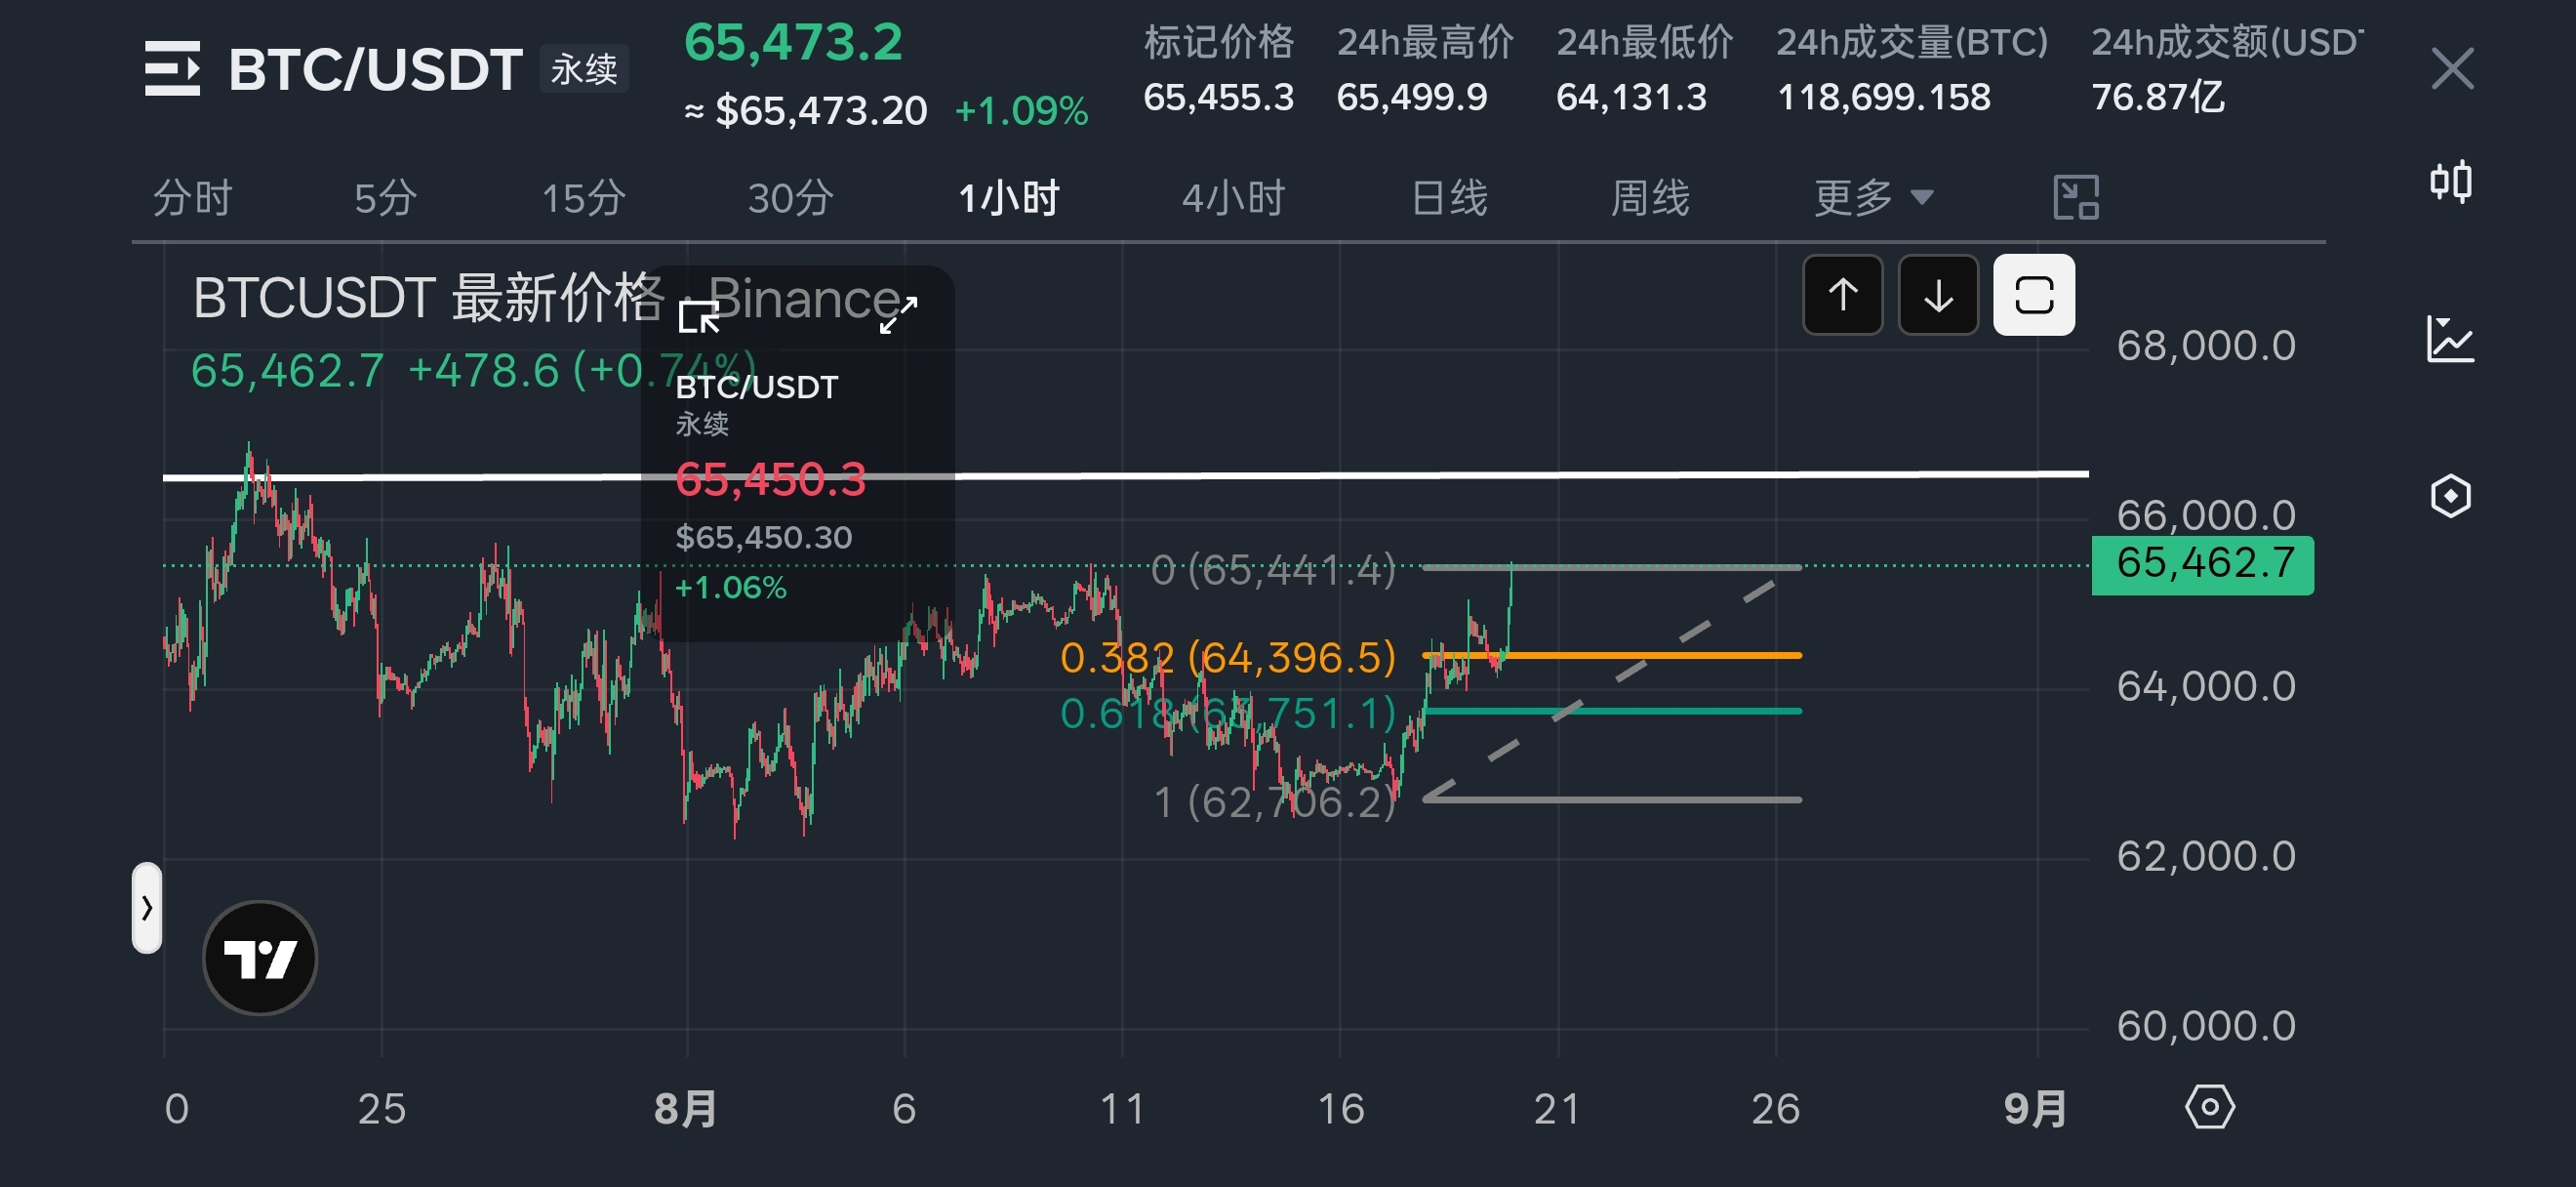Screen dimensions: 2576x1187
Task: Toggle the white rounded-square view button
Action: click(x=2034, y=295)
